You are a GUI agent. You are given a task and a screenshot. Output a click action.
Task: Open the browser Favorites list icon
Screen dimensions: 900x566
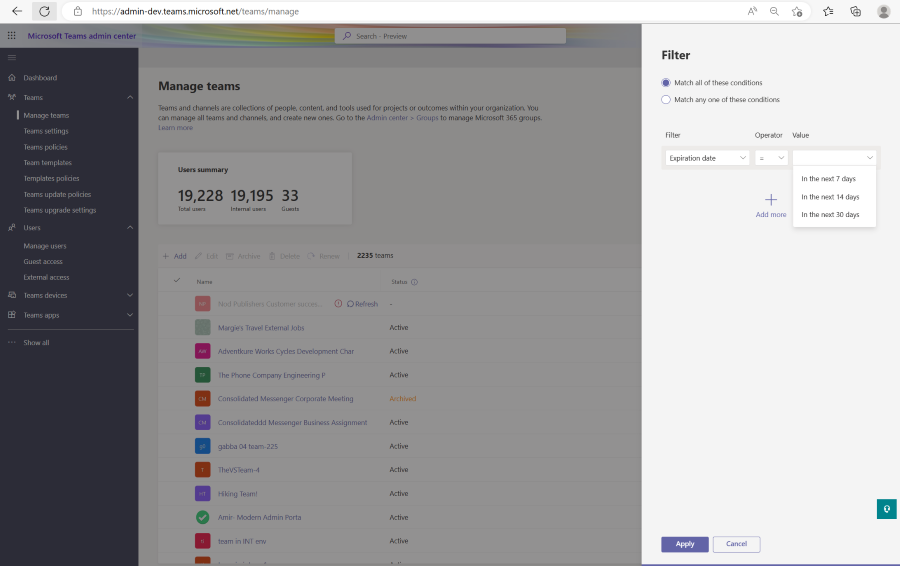[828, 11]
